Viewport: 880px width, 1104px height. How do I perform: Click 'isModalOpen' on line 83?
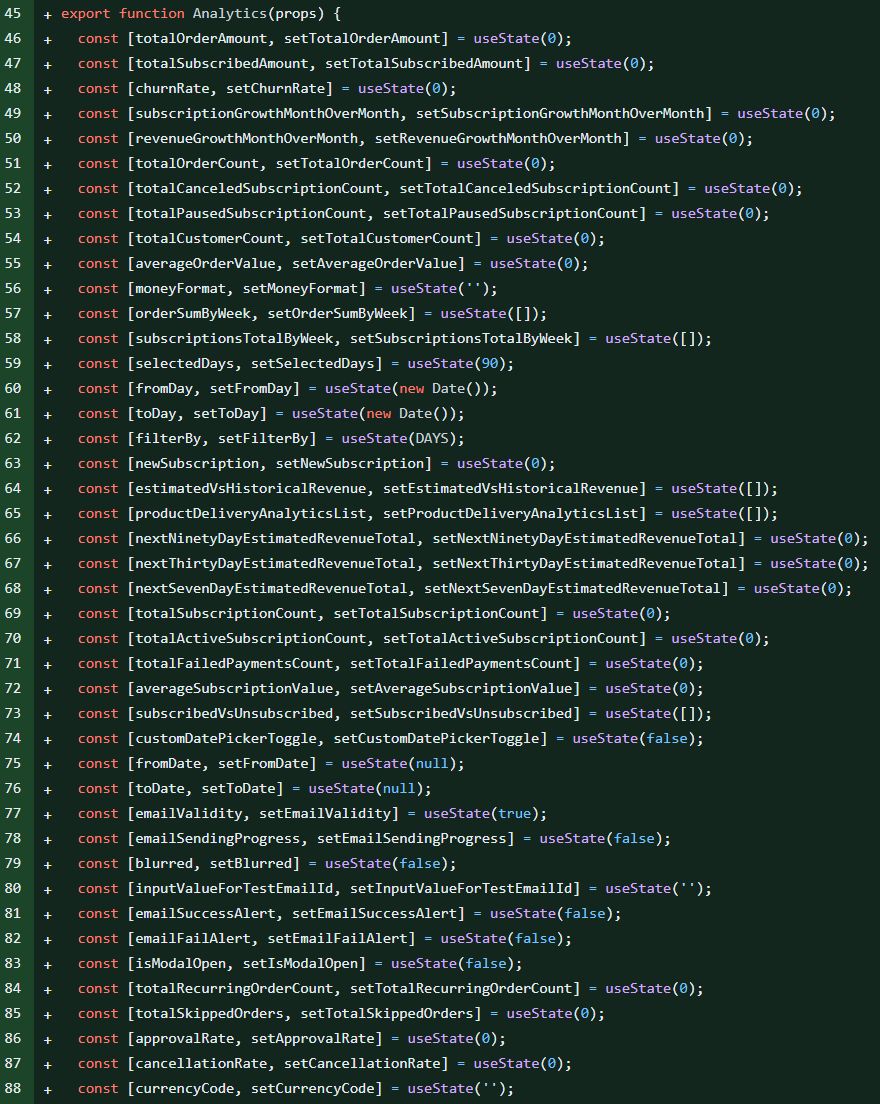click(x=181, y=963)
